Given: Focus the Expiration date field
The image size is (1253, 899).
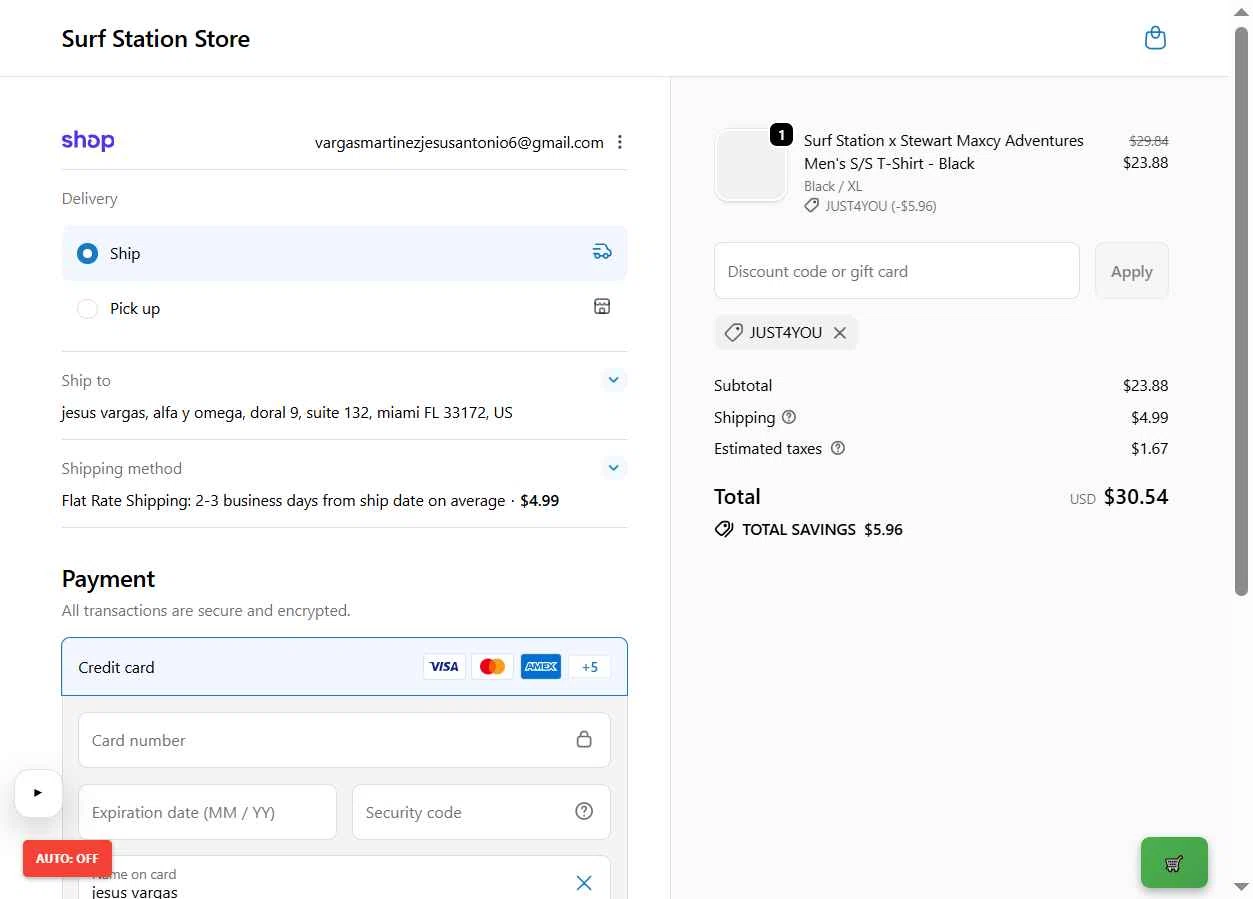Looking at the screenshot, I should 207,812.
